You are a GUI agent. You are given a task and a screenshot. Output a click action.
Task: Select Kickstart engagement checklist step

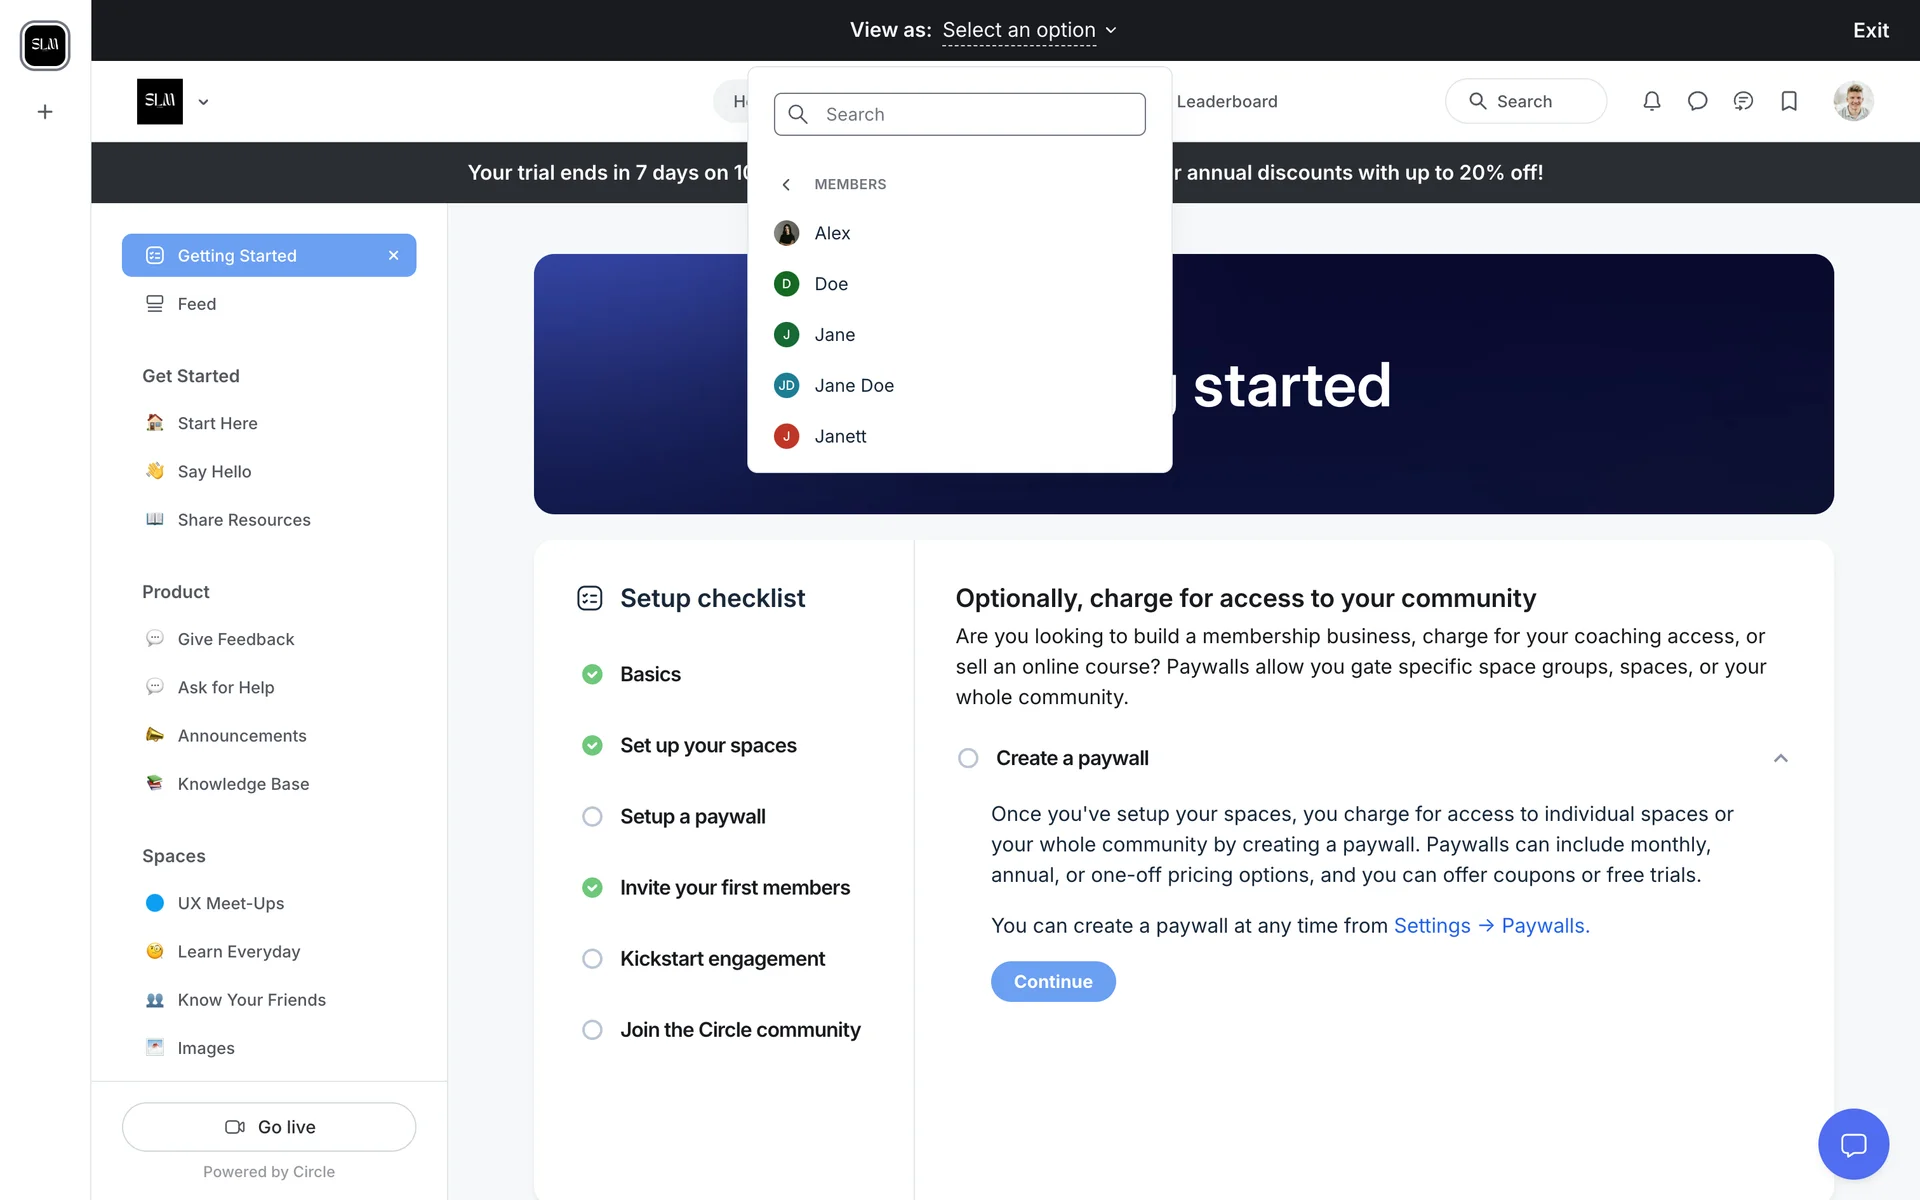(722, 958)
